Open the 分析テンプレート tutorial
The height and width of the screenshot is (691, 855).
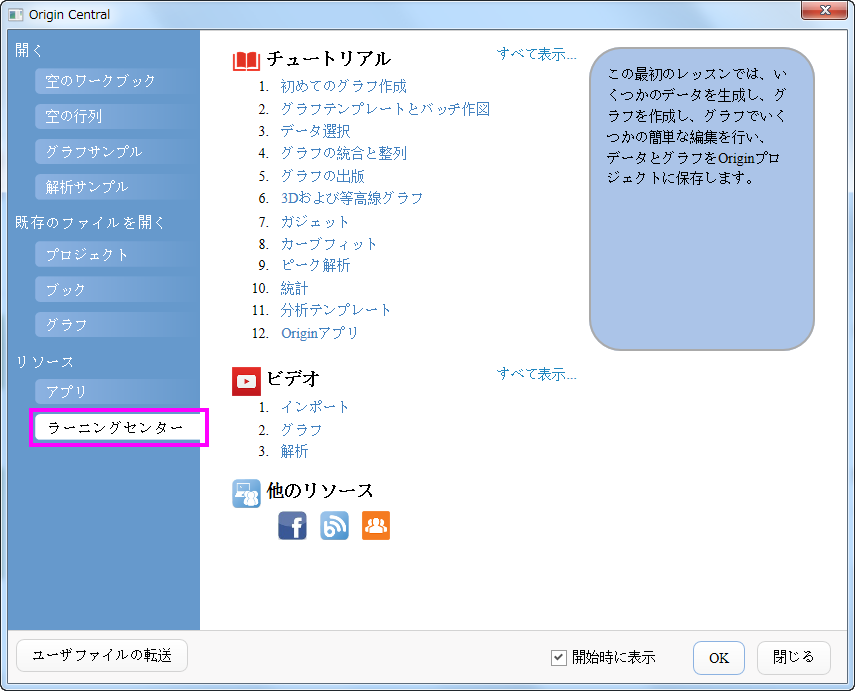336,310
